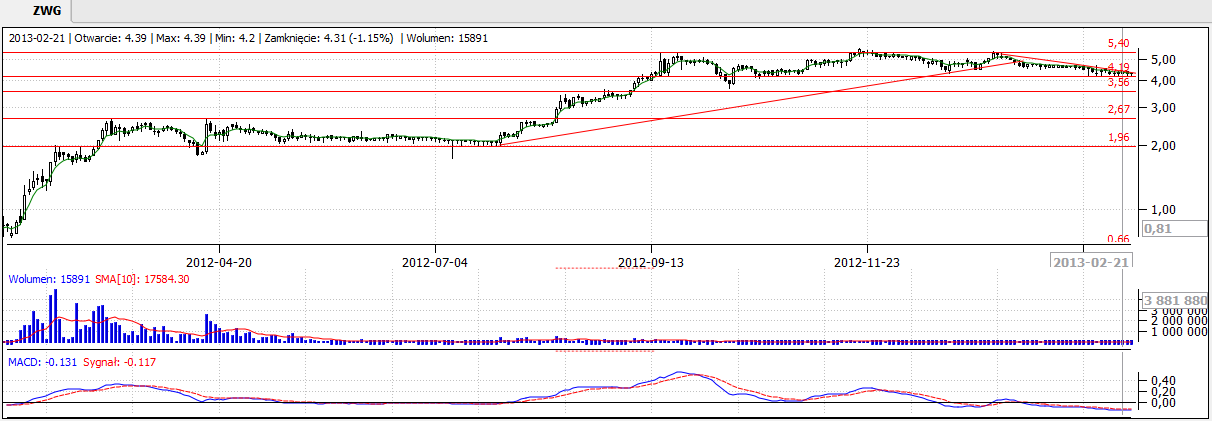
Task: Click the 5,00 price axis tick
Action: (1162, 60)
